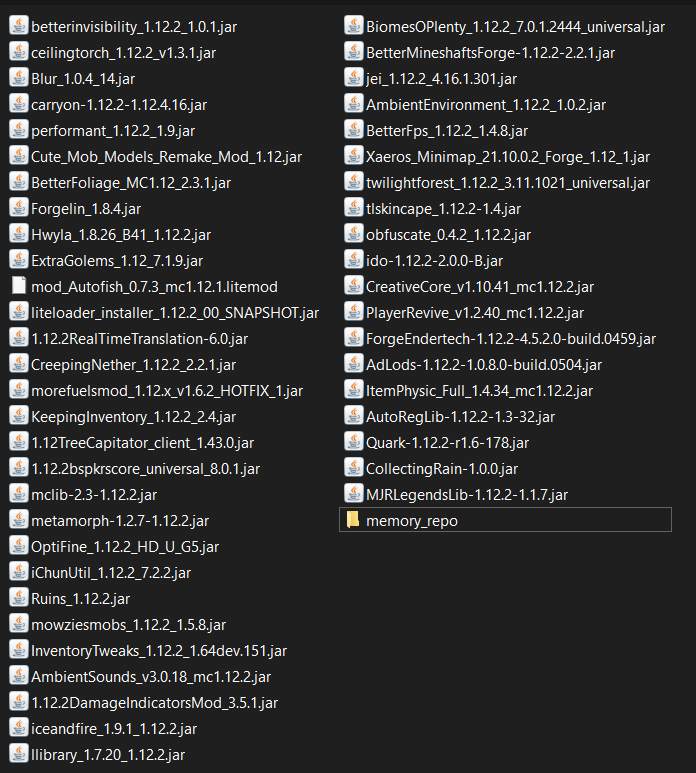
Task: Click the blank file icon of mod_Autofish litemod
Action: (x=18, y=286)
